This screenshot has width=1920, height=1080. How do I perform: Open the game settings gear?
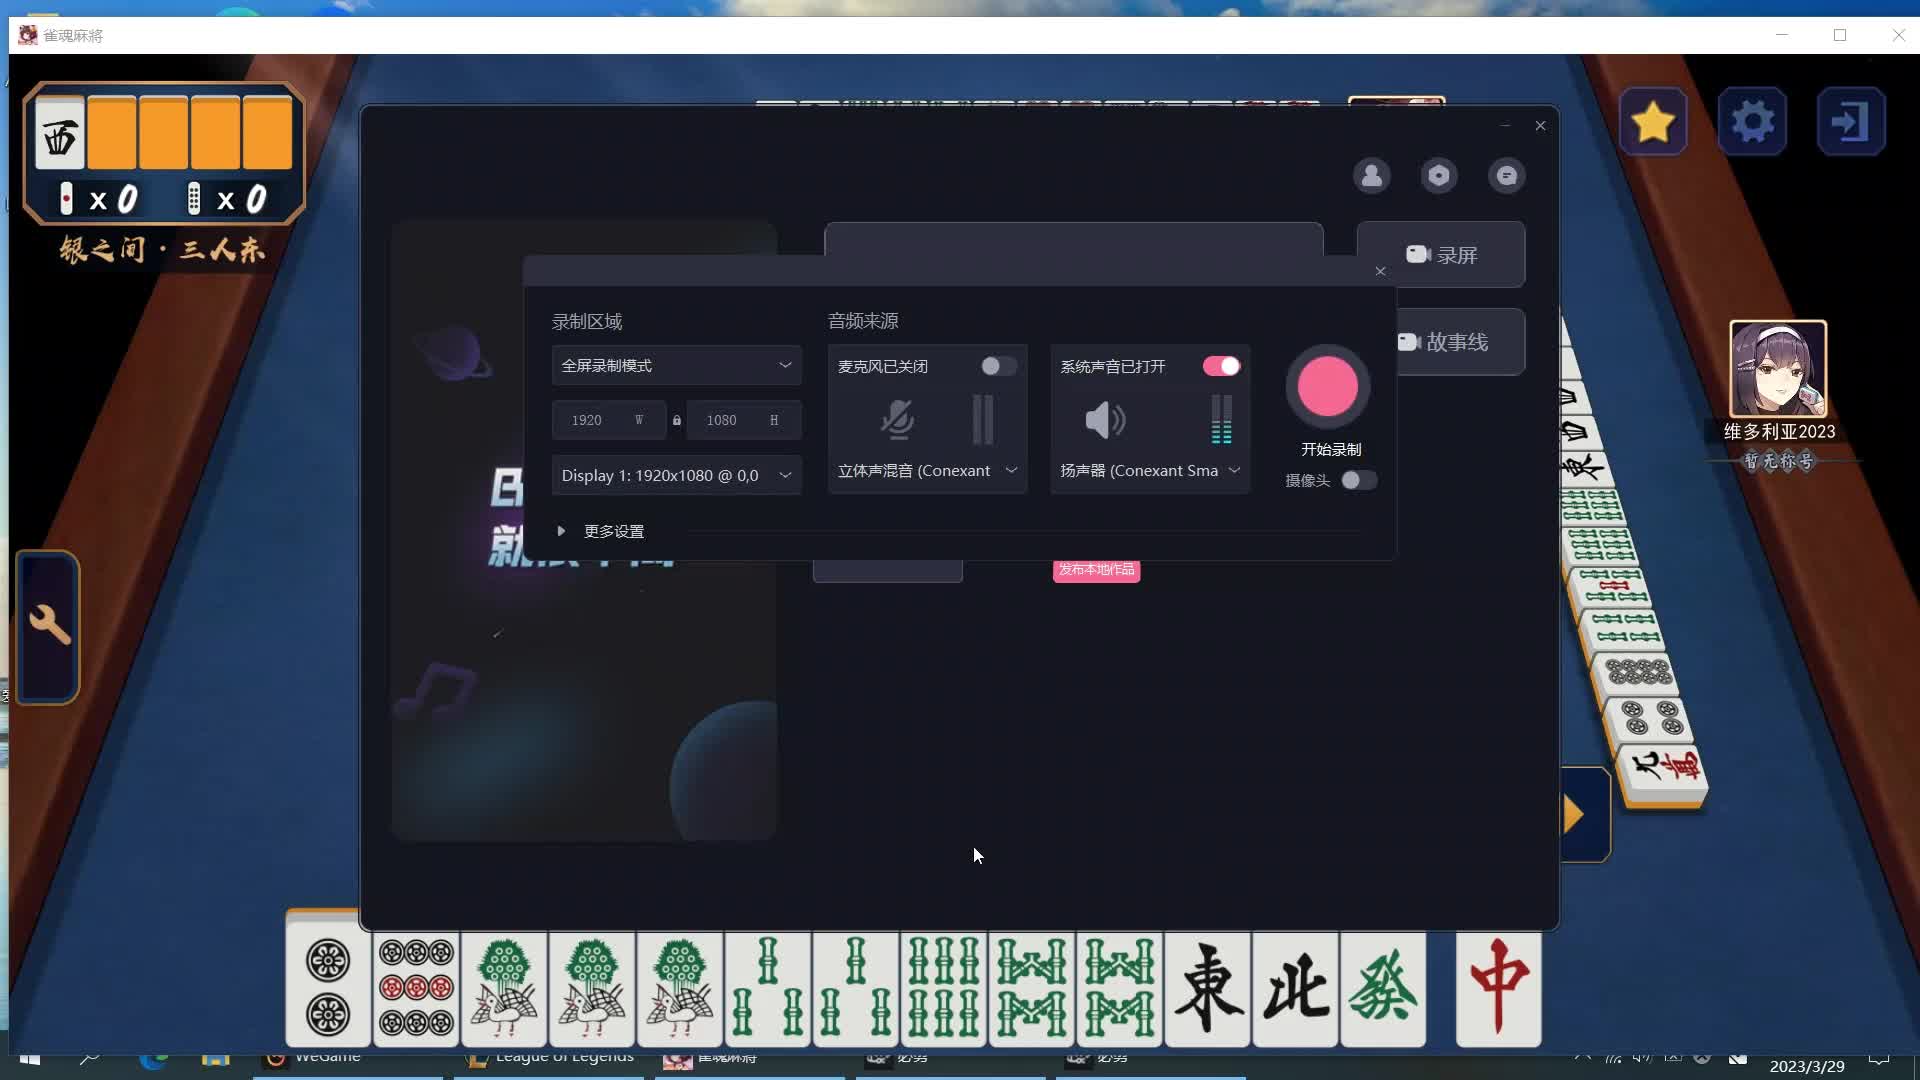1752,122
